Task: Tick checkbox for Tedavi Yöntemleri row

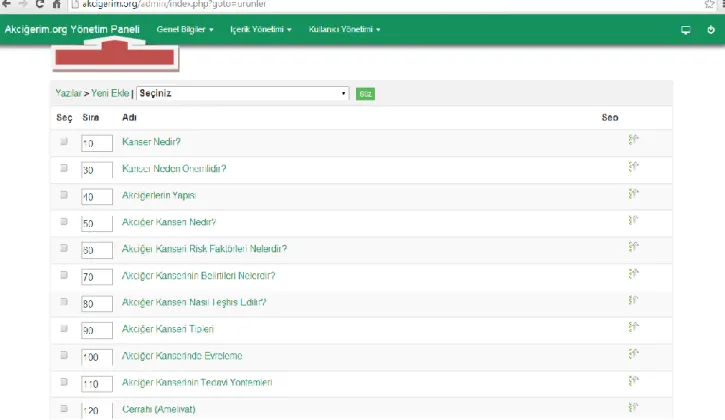Action: click(64, 382)
